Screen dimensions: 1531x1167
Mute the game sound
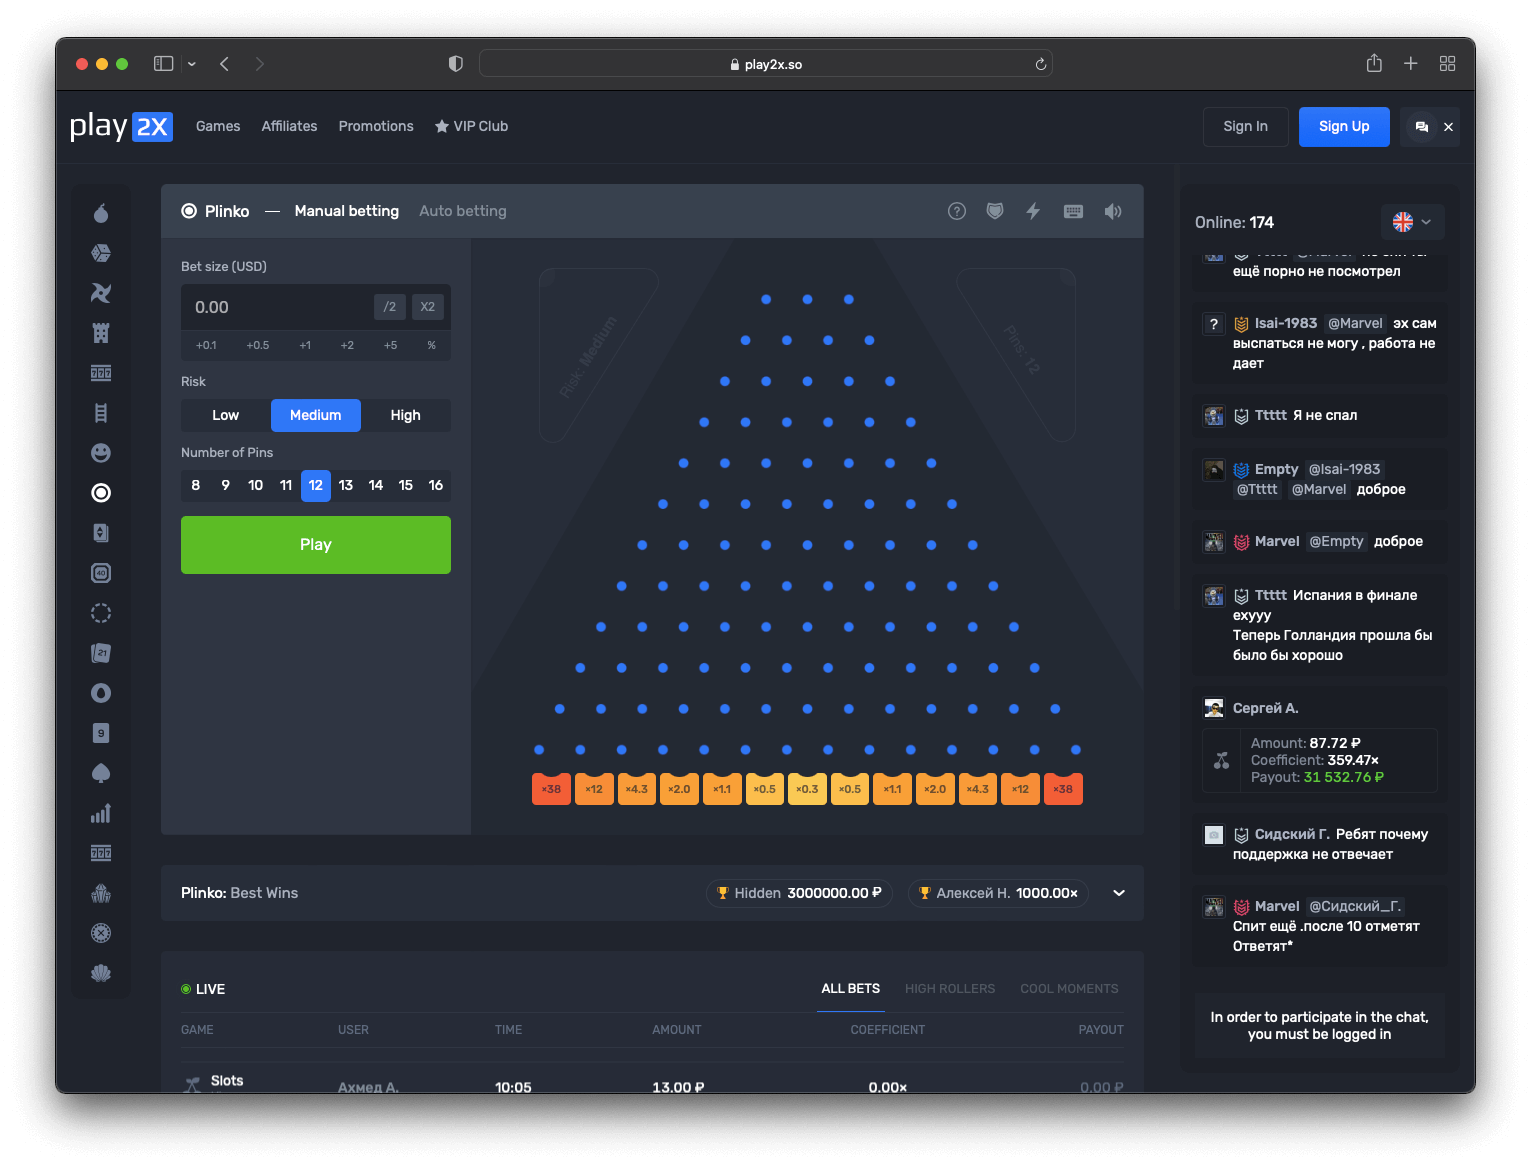[1113, 211]
